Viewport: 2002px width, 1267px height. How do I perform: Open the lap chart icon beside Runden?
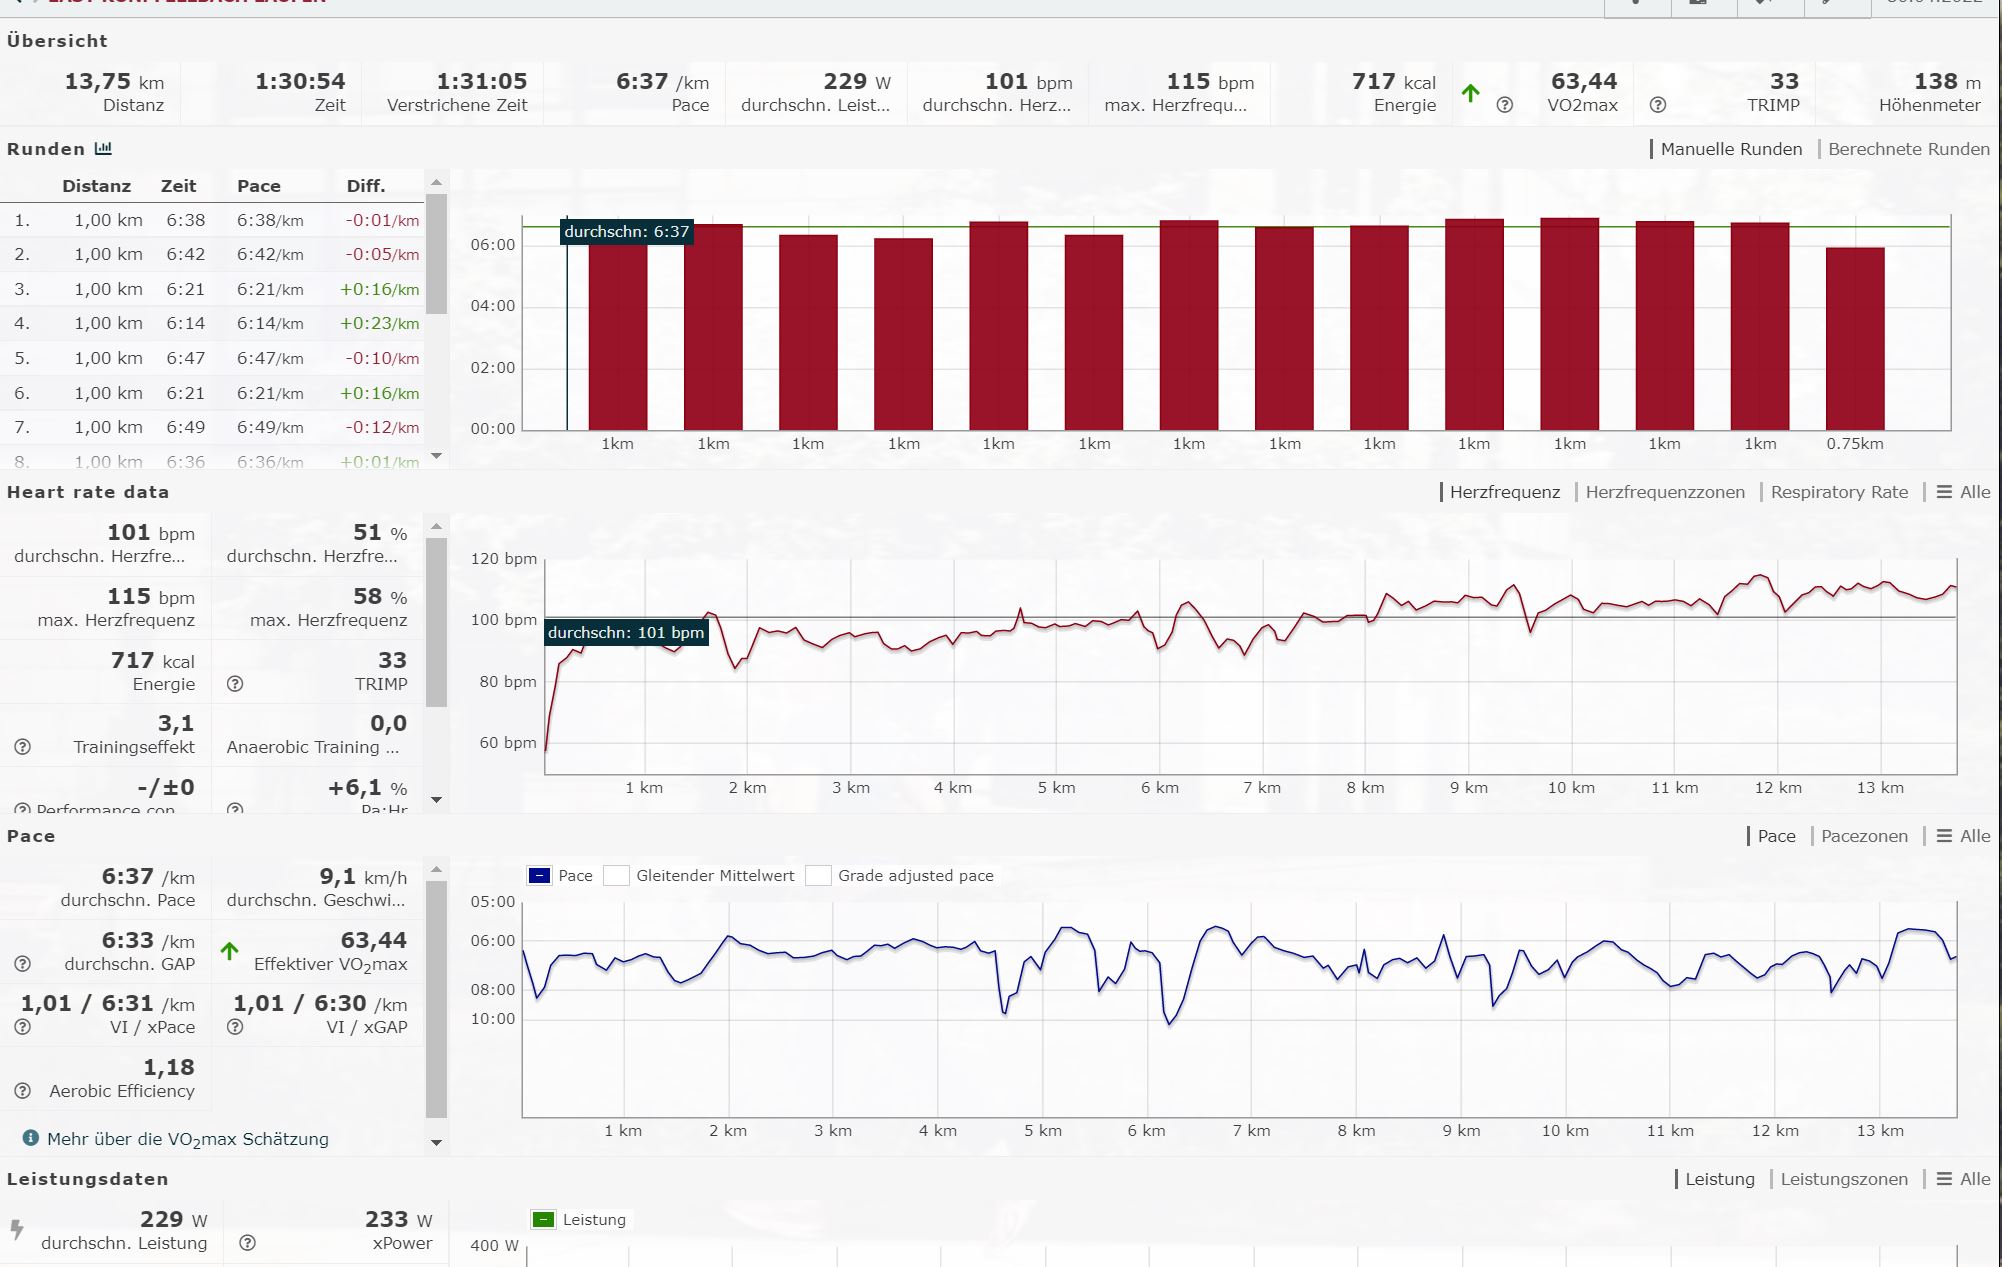[103, 149]
